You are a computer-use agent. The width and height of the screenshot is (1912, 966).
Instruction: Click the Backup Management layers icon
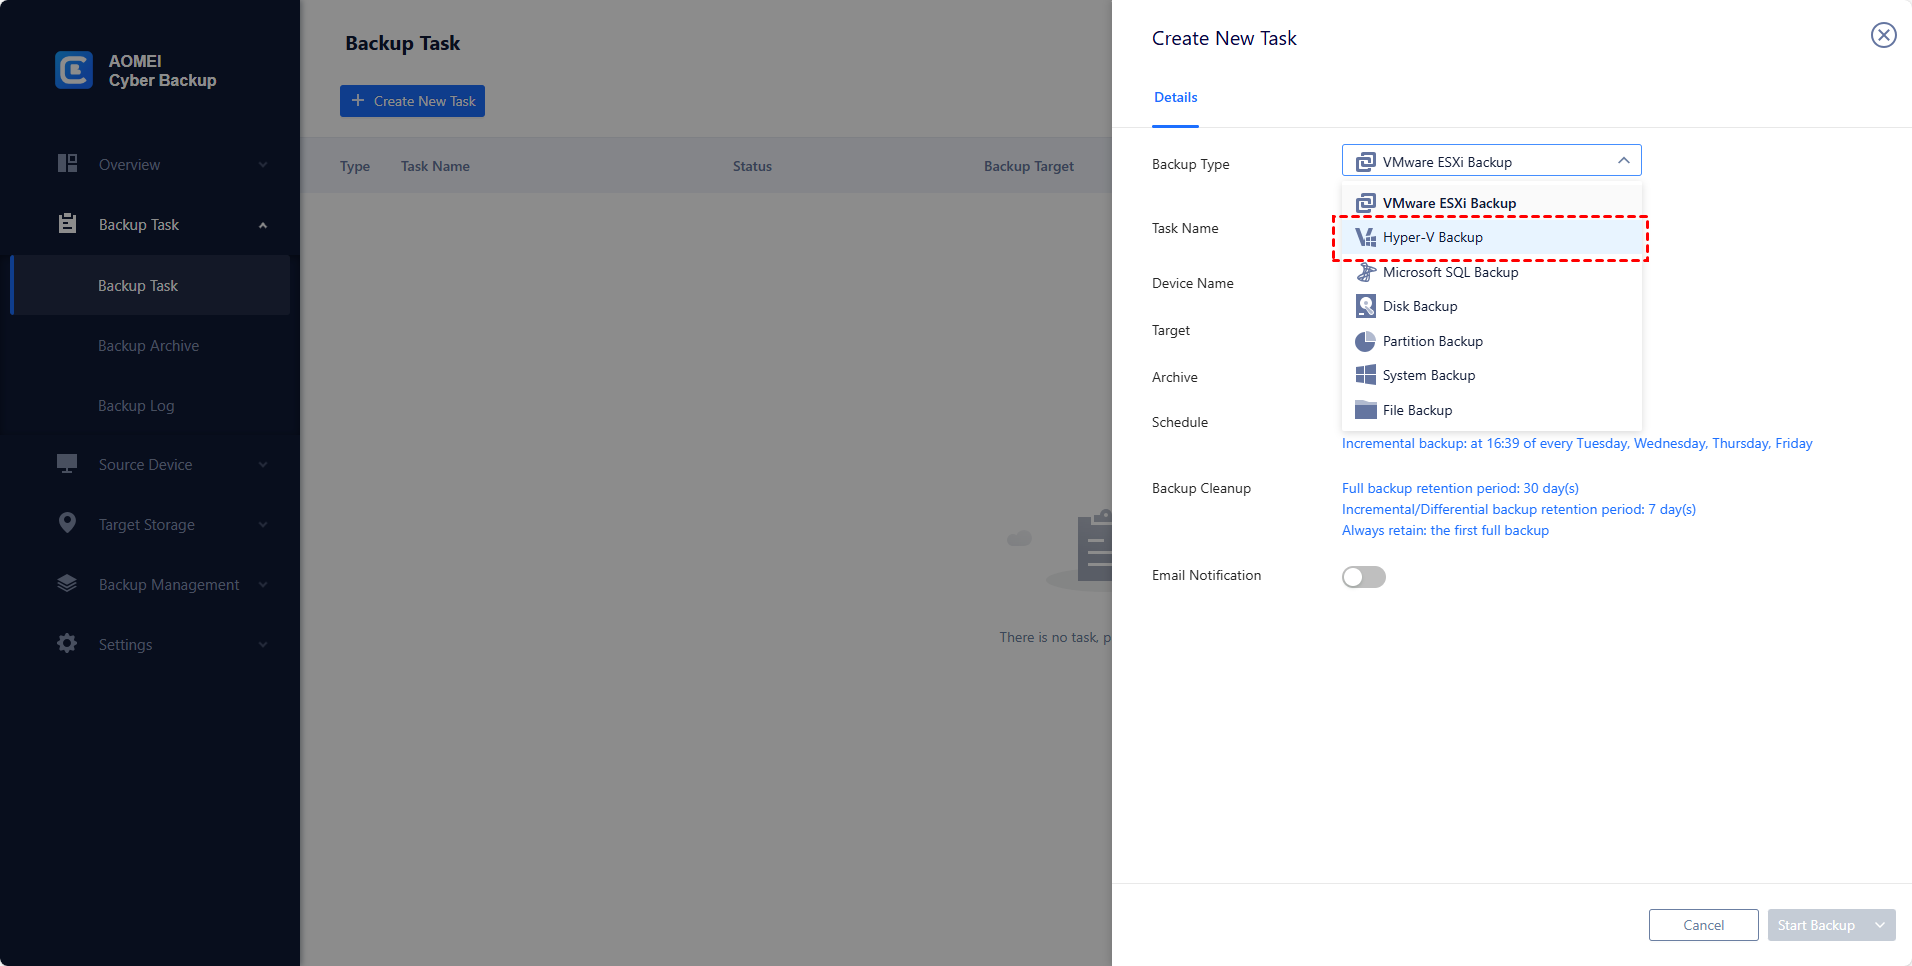(x=67, y=583)
